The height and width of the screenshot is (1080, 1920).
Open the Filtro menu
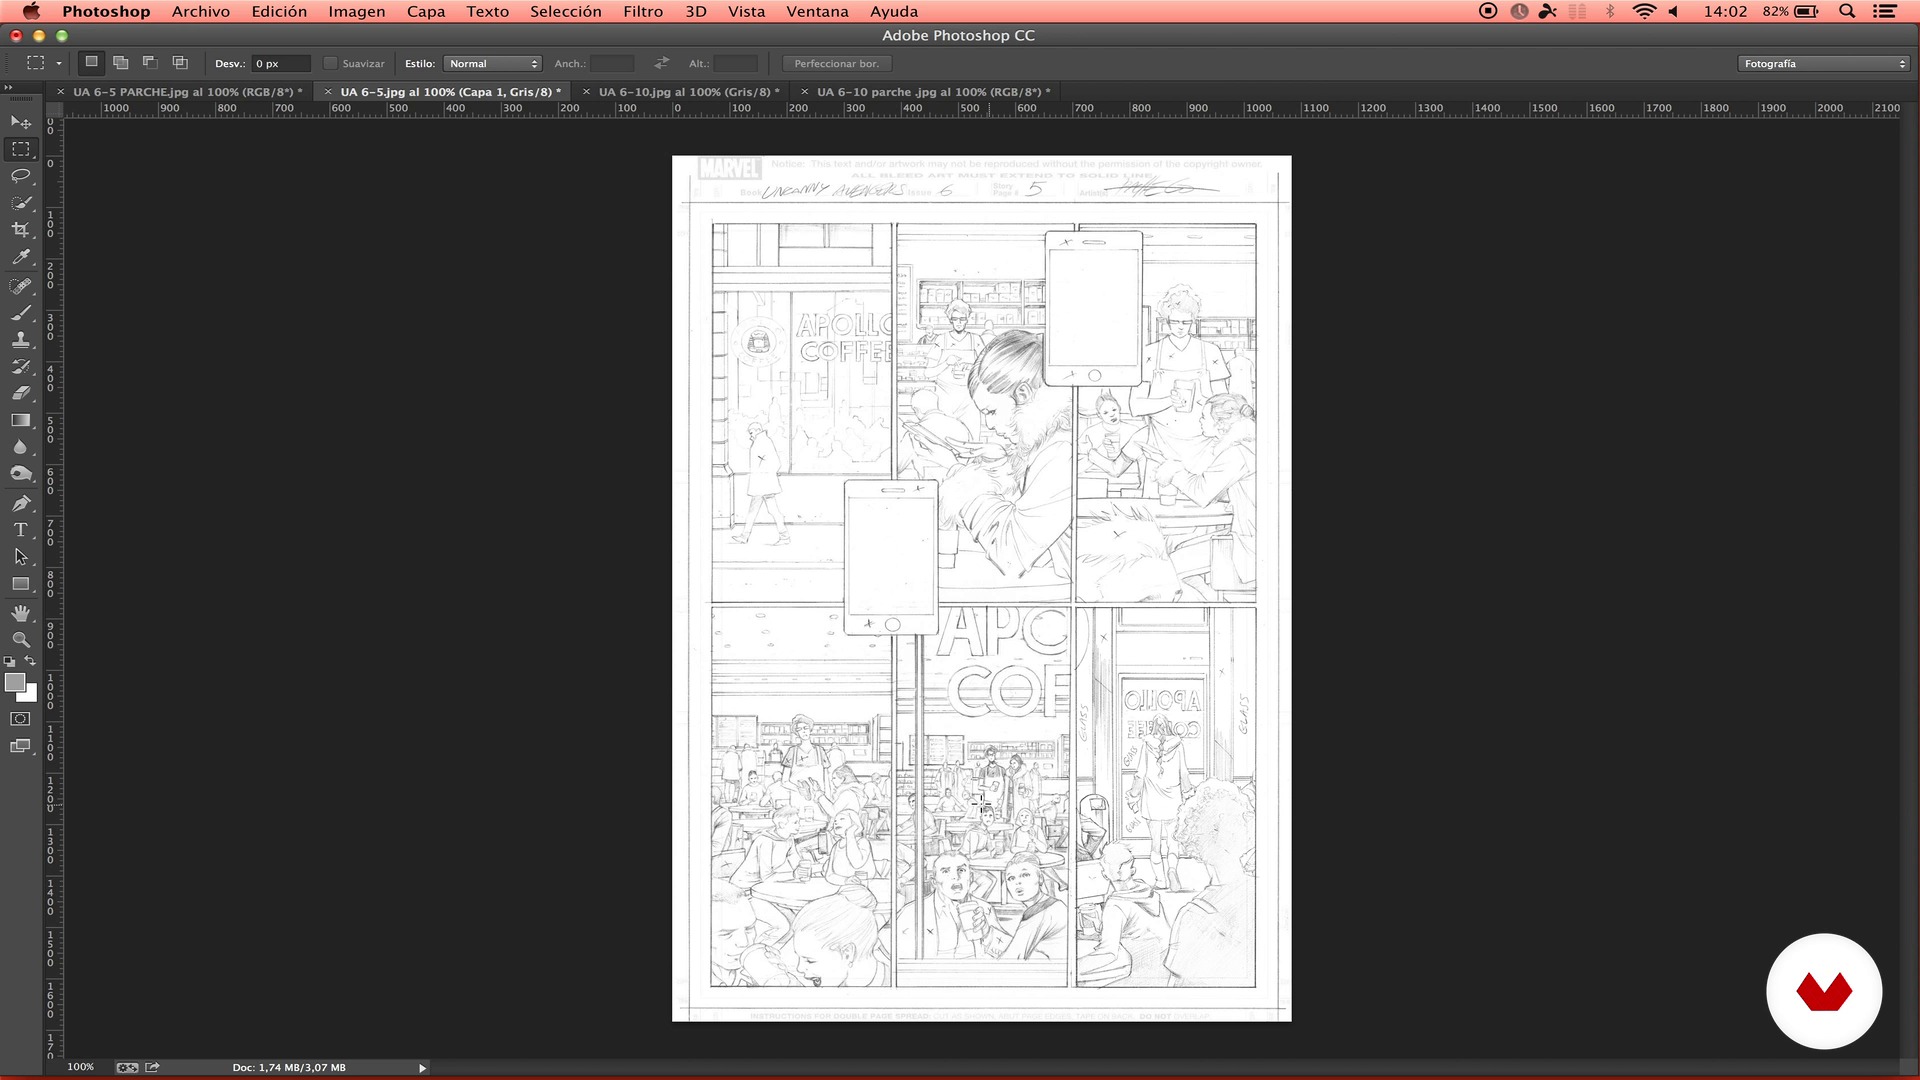click(643, 11)
